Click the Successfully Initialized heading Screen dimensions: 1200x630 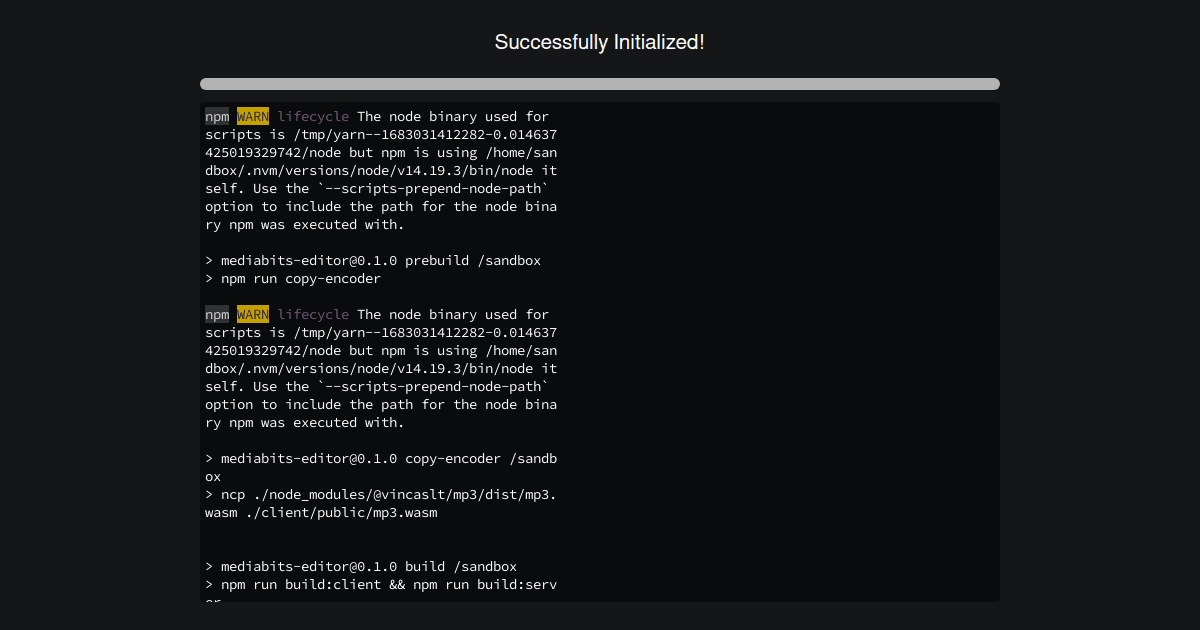click(599, 42)
